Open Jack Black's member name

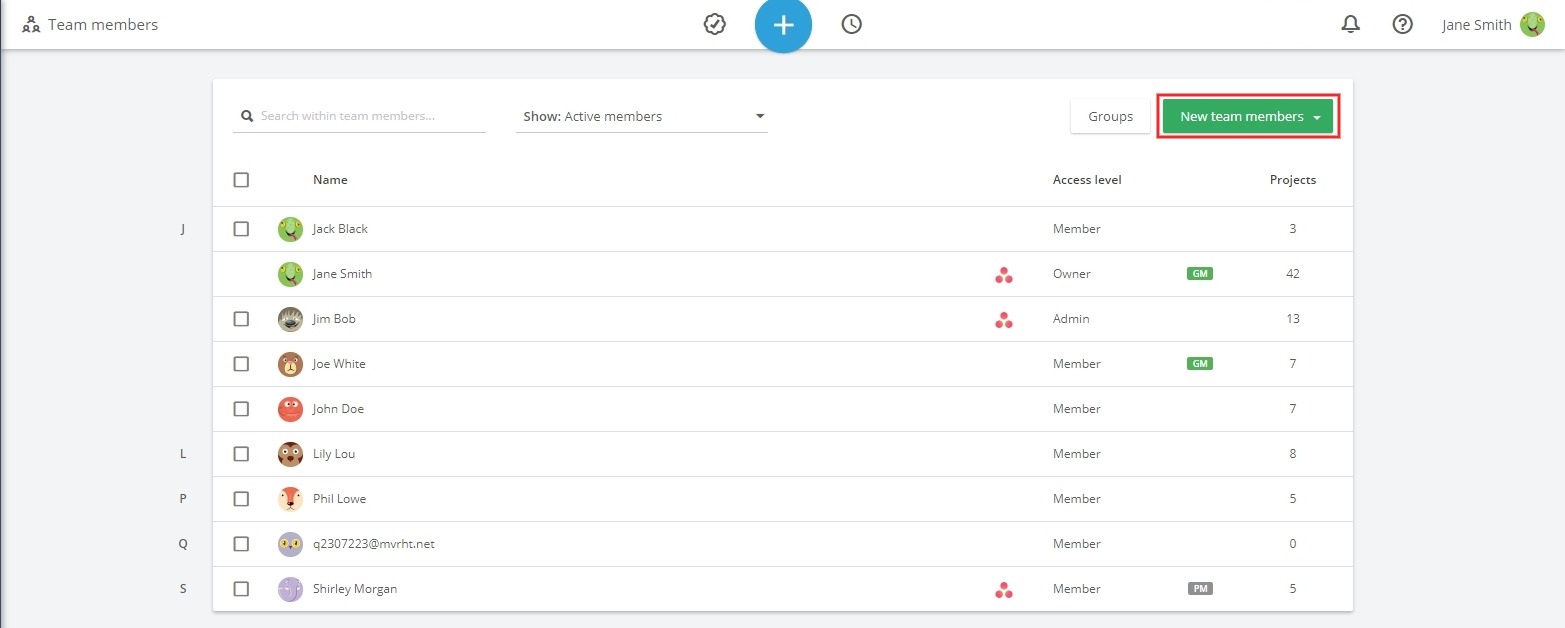coord(340,229)
